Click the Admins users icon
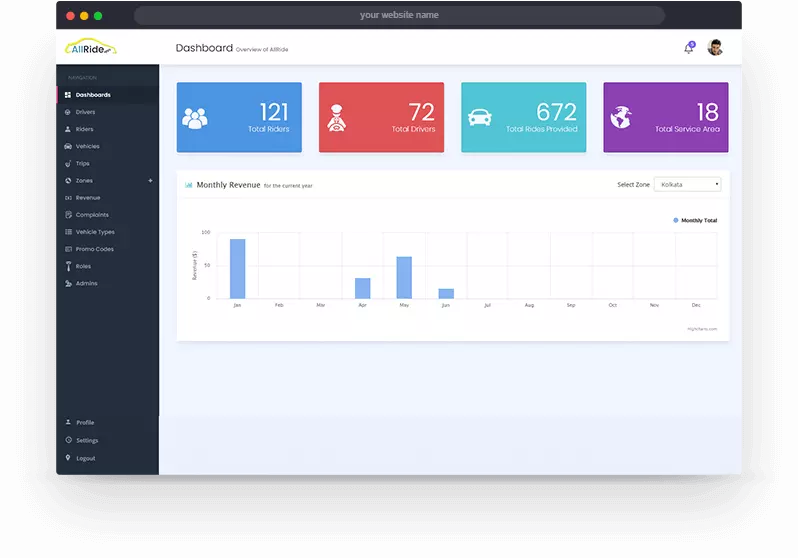The height and width of the screenshot is (558, 798). point(68,284)
